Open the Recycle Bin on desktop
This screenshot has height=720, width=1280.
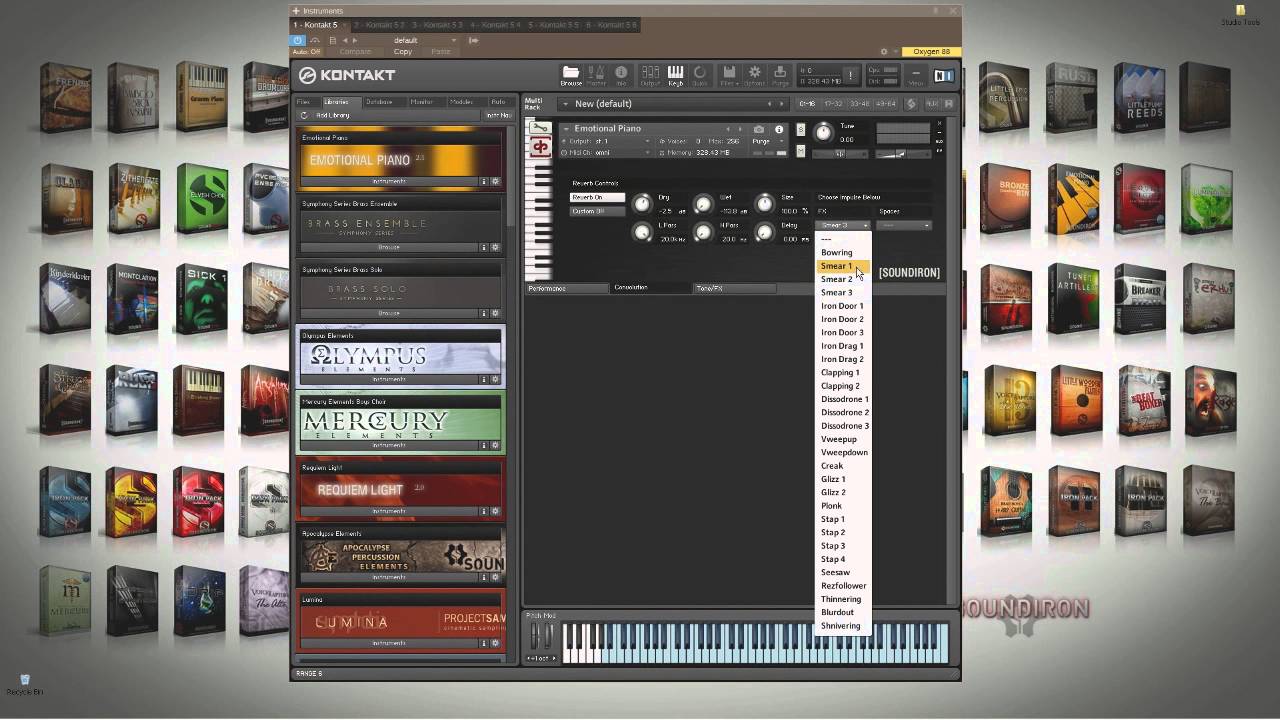(25, 685)
